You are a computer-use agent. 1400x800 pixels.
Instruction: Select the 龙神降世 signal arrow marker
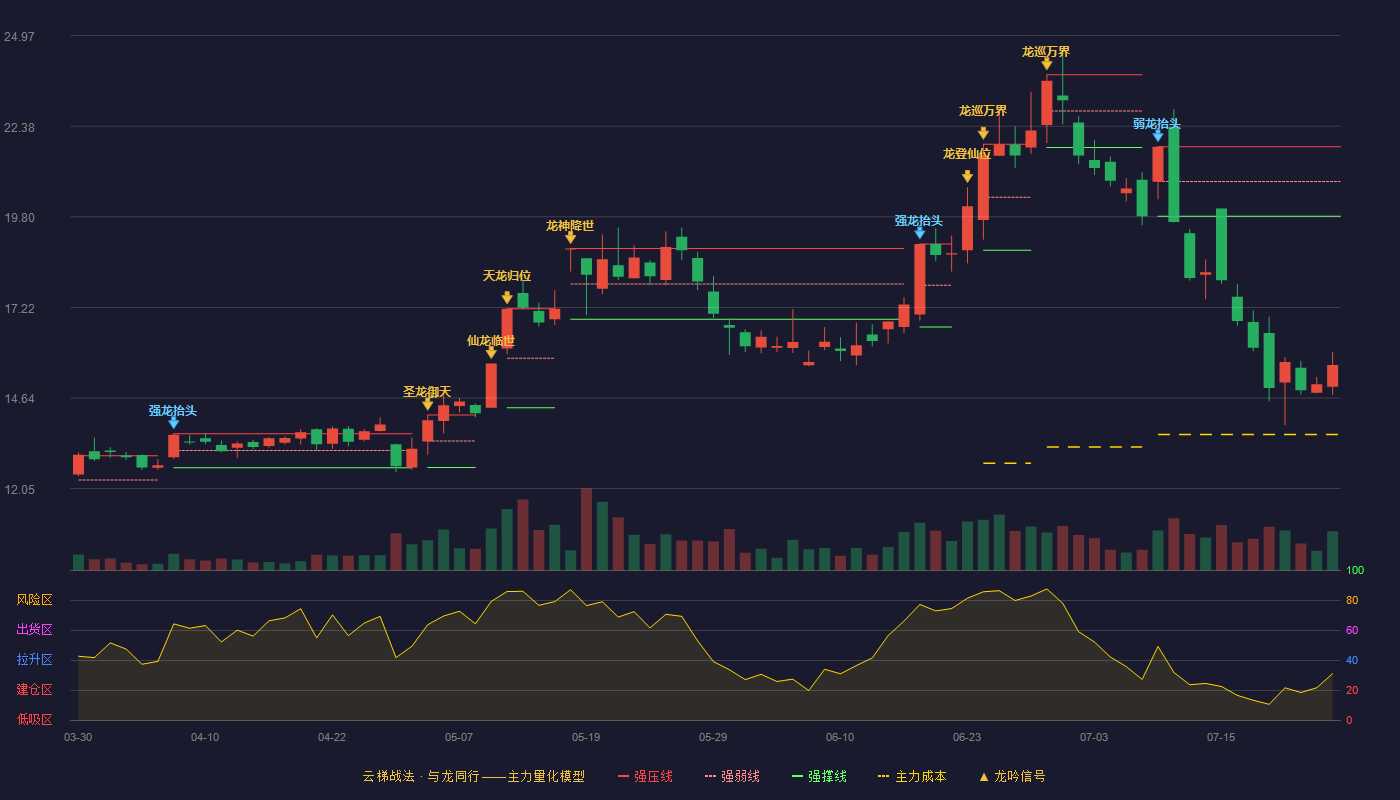tap(570, 237)
